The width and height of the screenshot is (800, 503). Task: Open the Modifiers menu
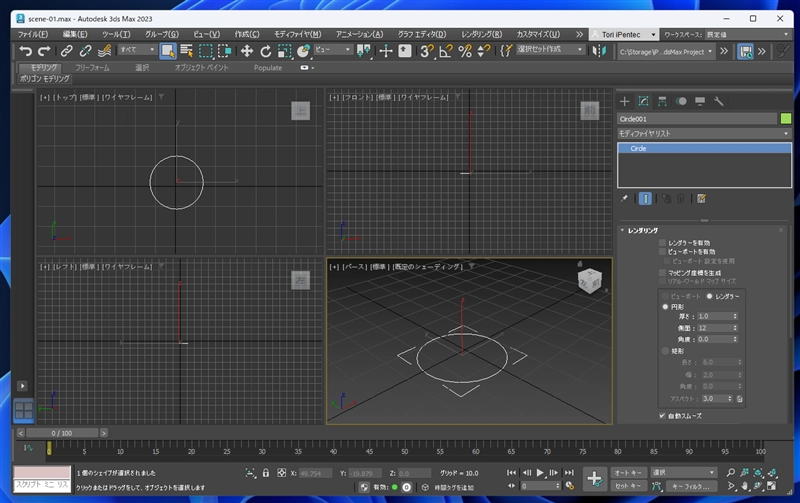(298, 34)
